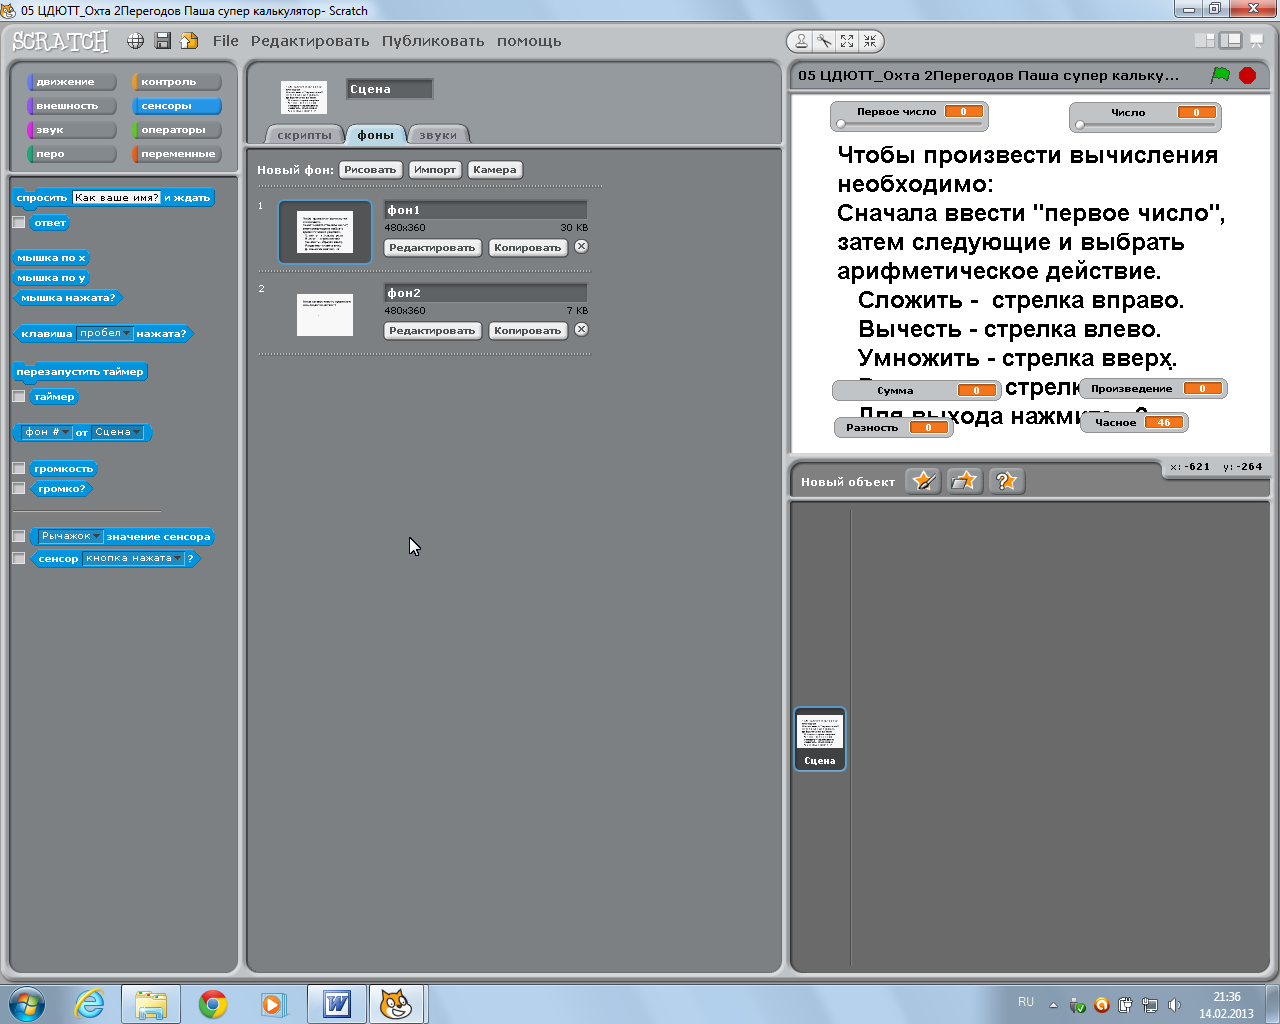Select the фоны tab
Screen dimensions: 1280x1024
(x=376, y=135)
